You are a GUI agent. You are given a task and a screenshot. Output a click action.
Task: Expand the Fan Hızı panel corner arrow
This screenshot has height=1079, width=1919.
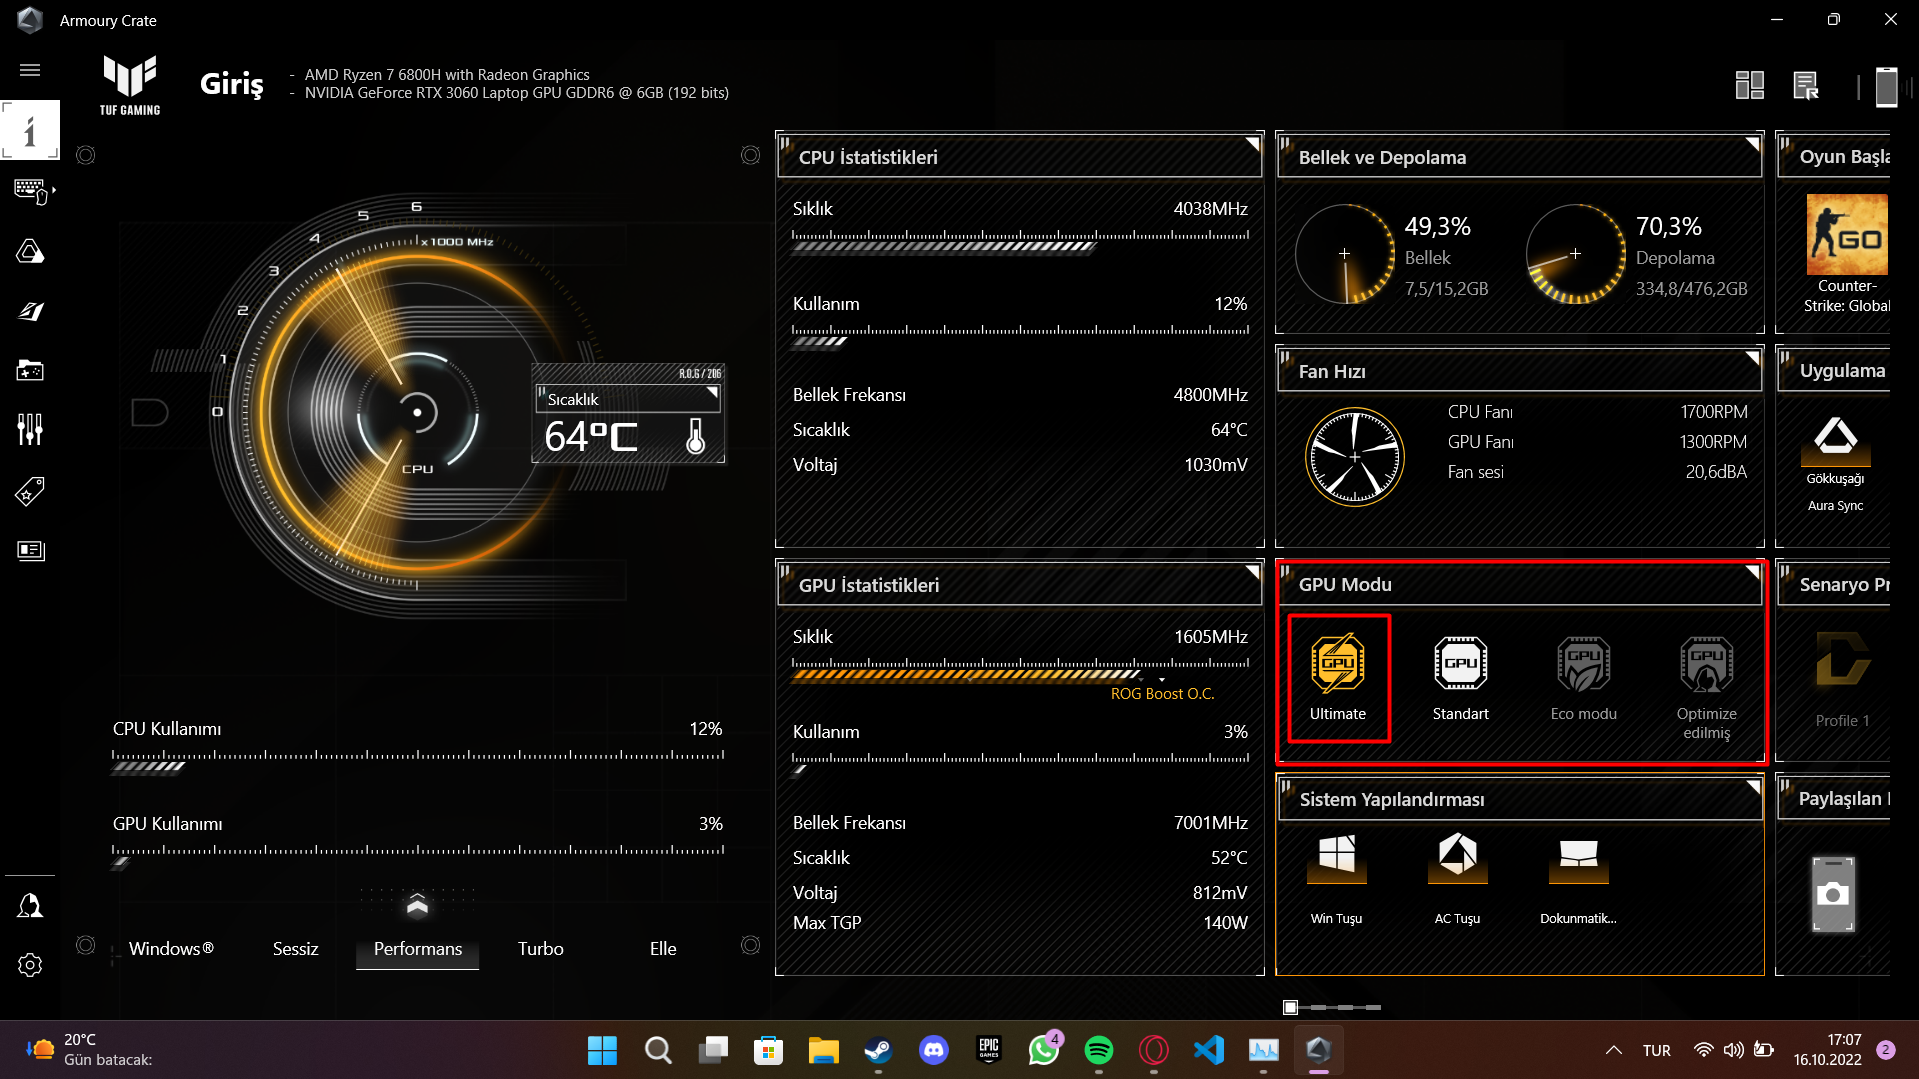[1752, 358]
